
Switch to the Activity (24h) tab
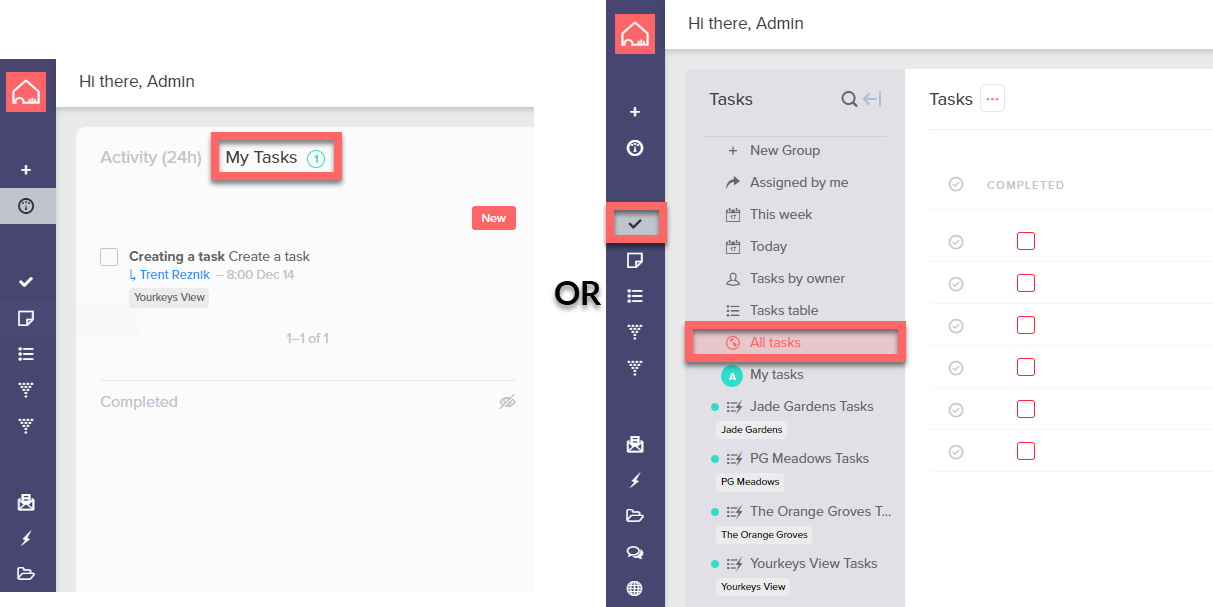(x=151, y=157)
